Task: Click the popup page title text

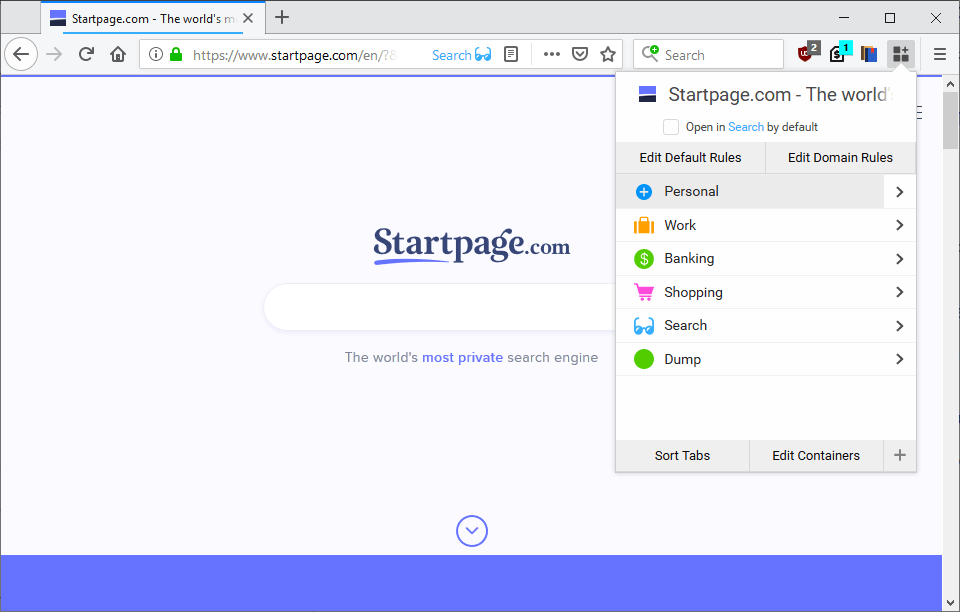Action: 780,95
